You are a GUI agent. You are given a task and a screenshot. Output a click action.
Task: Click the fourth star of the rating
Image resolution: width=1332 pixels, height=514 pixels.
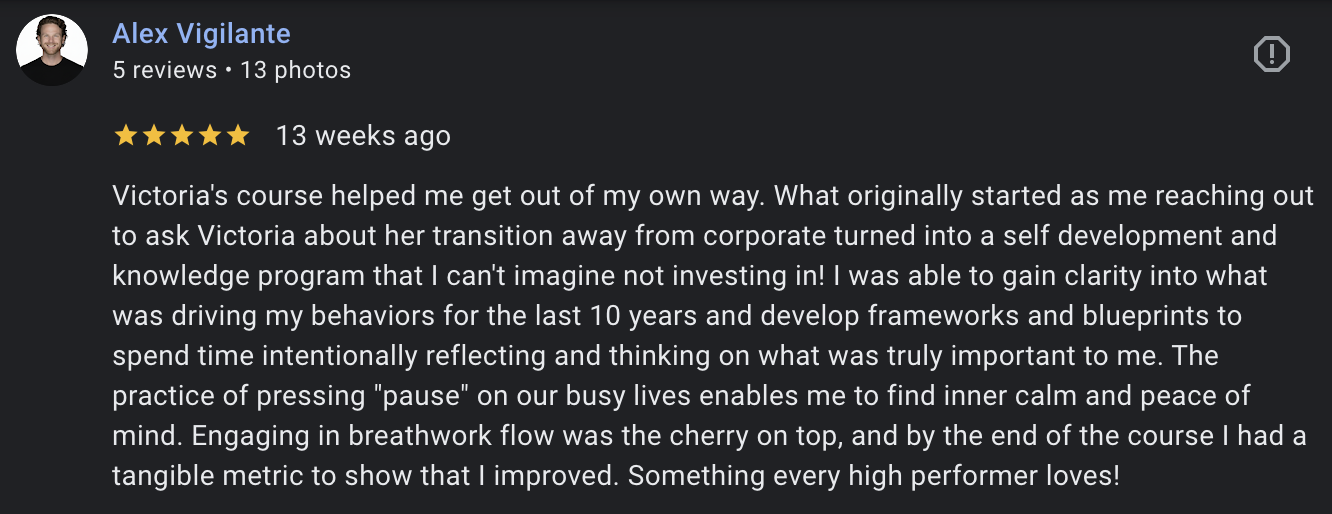209,135
